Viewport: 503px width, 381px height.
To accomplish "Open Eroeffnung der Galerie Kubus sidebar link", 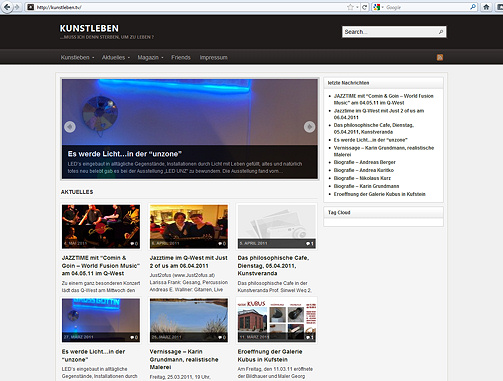I will point(380,194).
